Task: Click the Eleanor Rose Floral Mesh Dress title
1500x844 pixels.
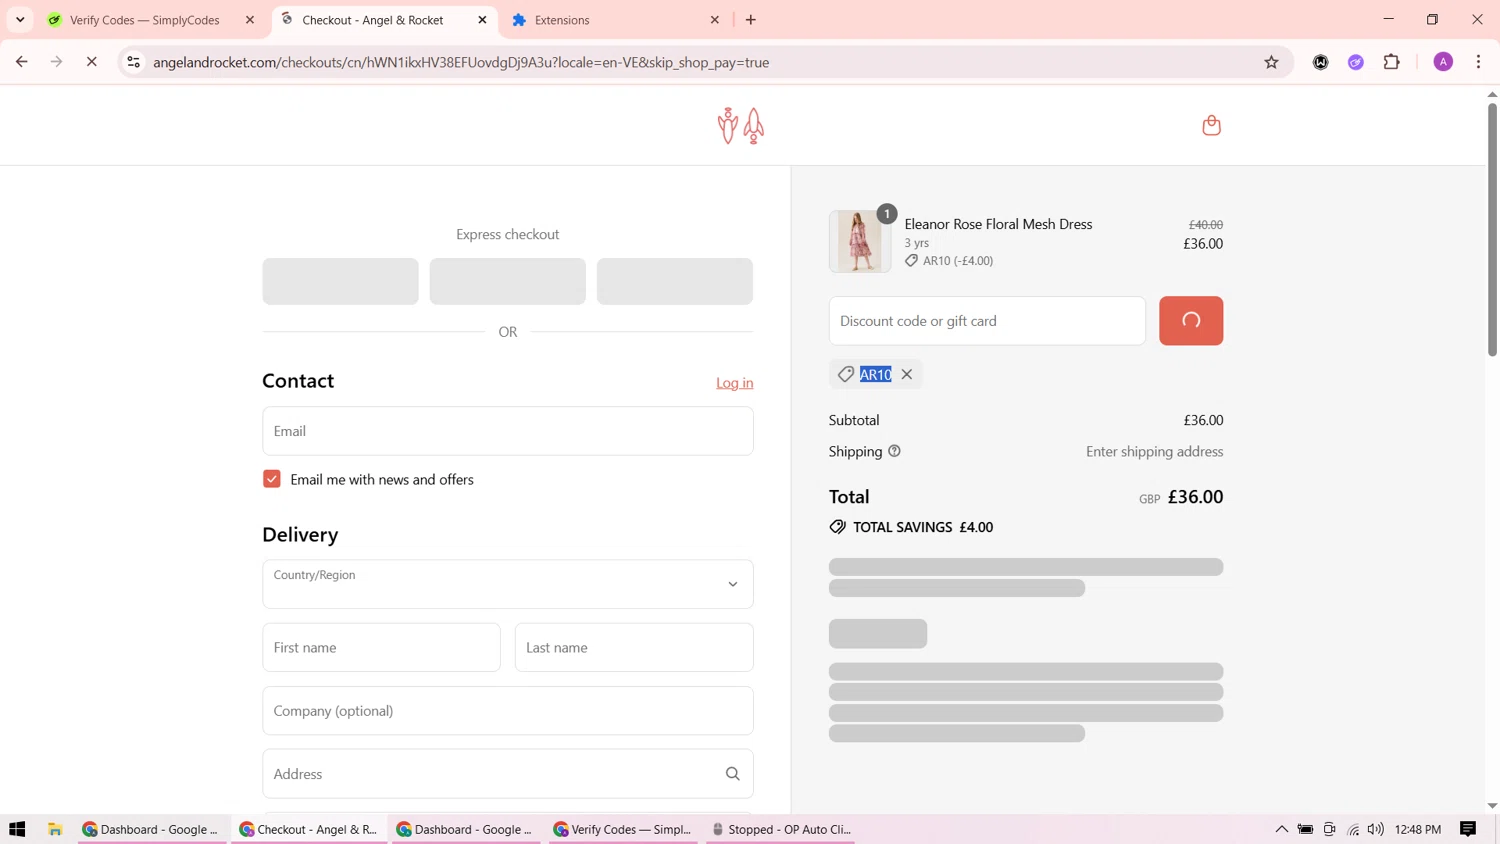Action: [x=998, y=224]
